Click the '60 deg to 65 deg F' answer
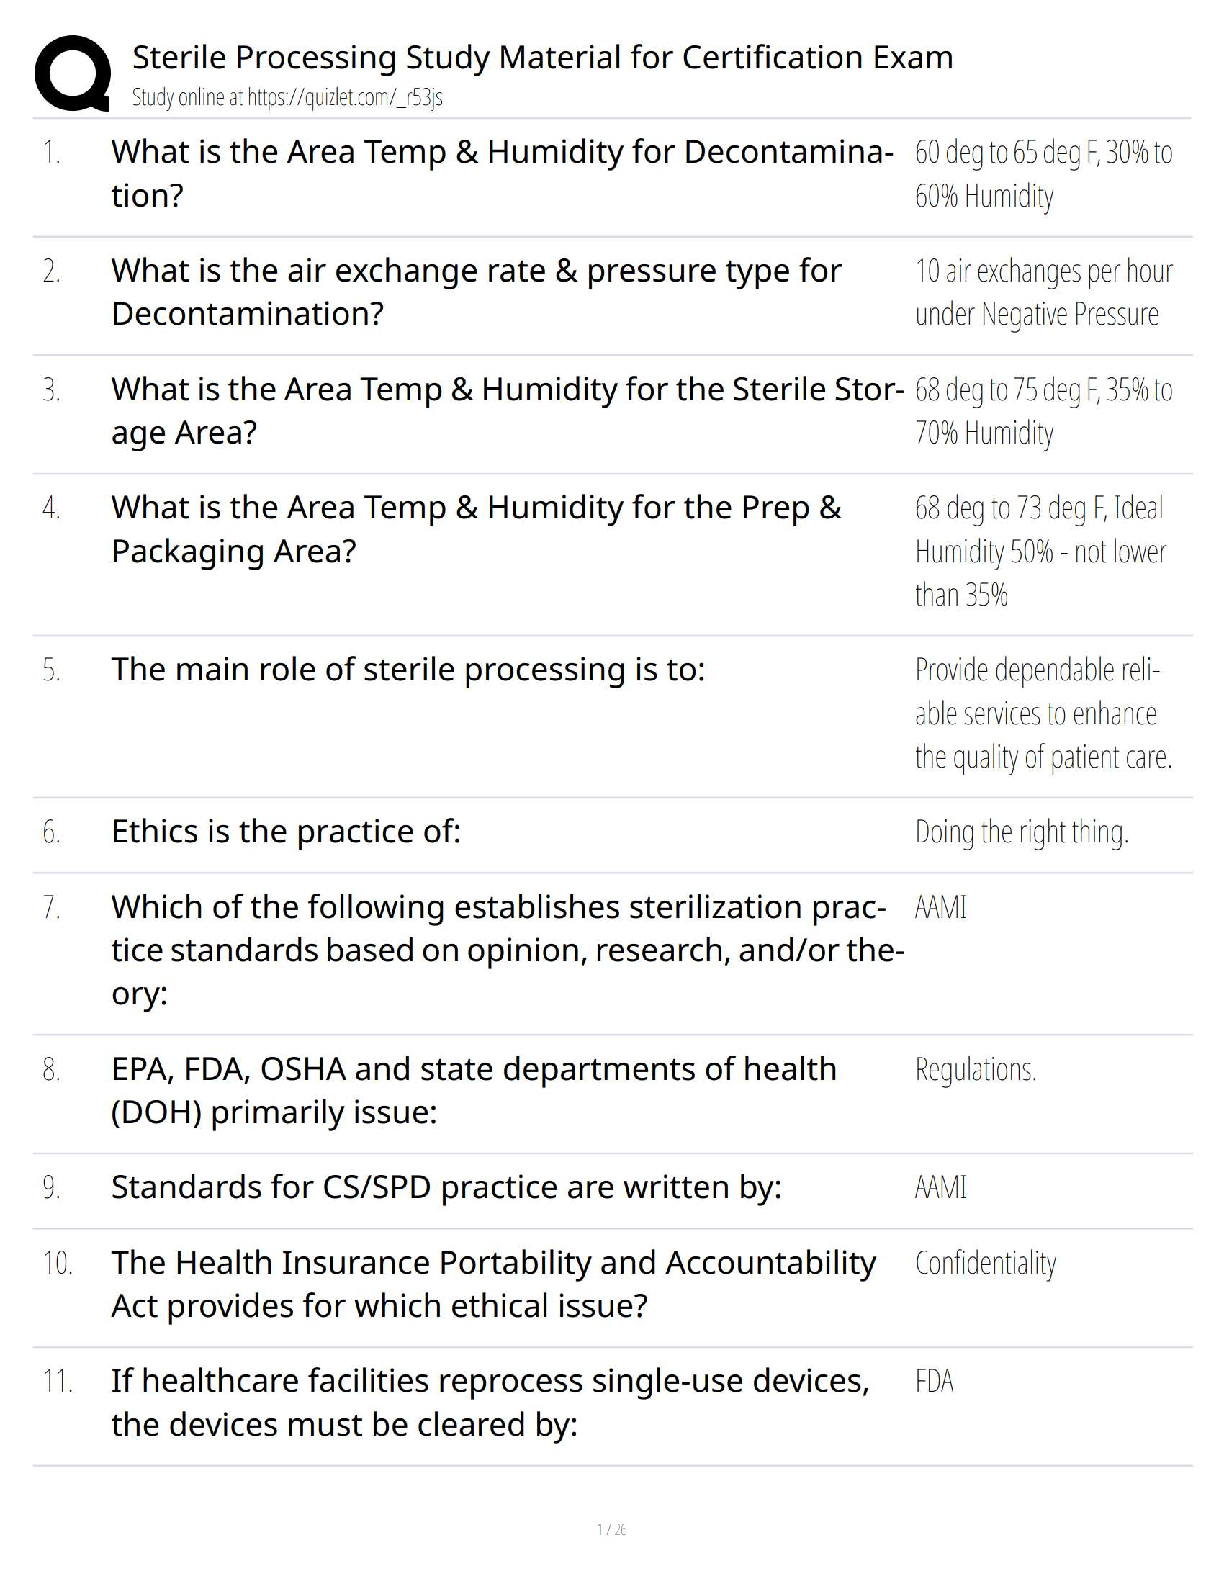The image size is (1224, 1584). tap(1043, 154)
